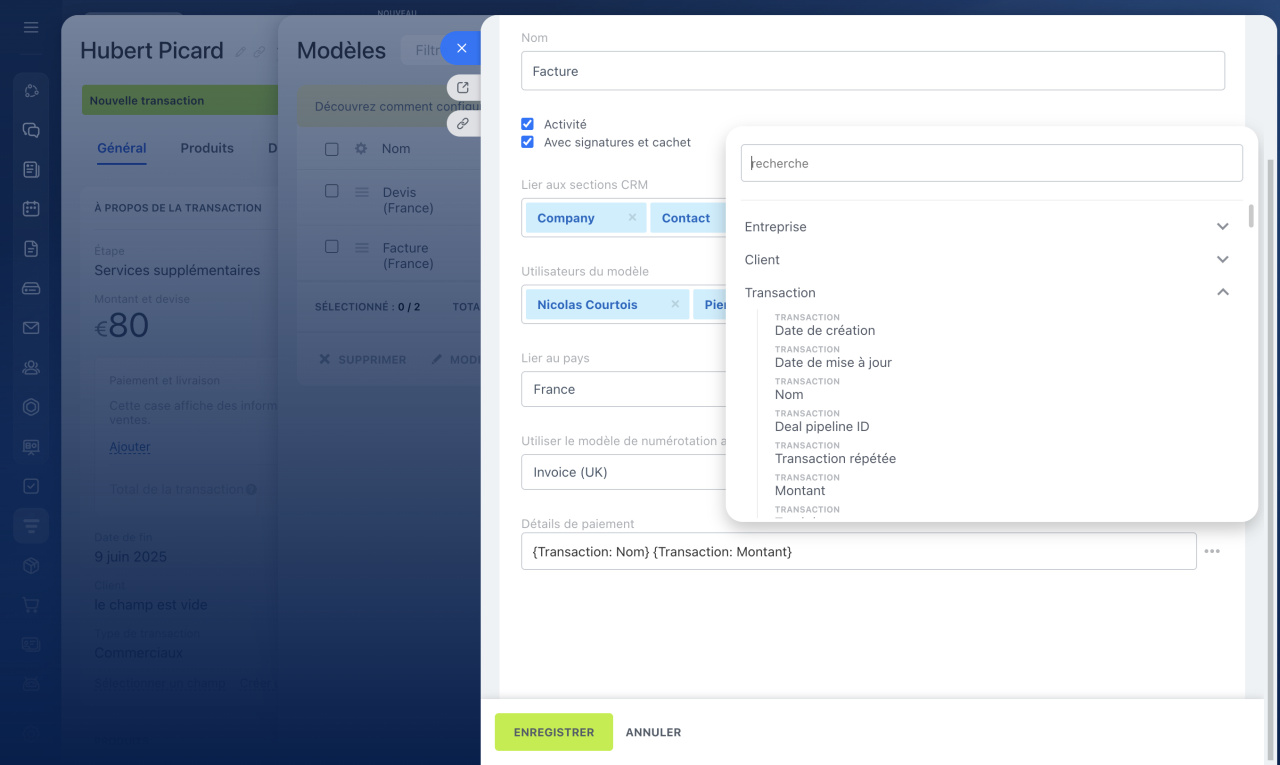Click the hamburger menu icon

click(31, 27)
